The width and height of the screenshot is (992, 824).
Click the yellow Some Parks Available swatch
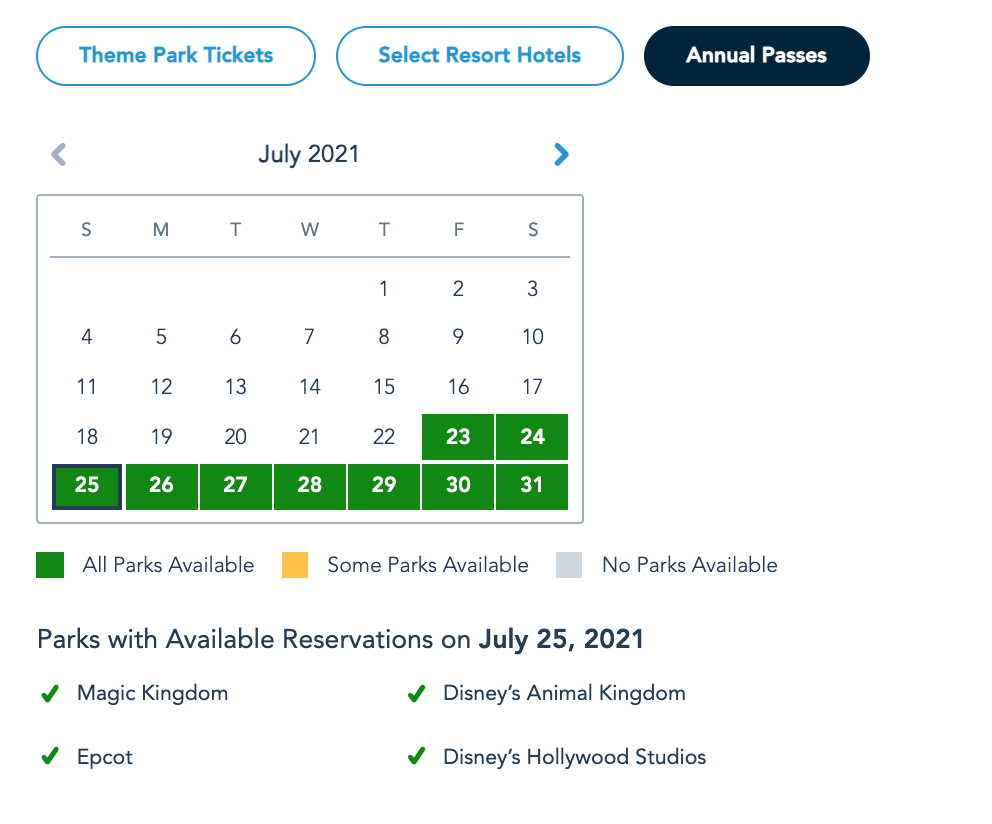[x=295, y=565]
